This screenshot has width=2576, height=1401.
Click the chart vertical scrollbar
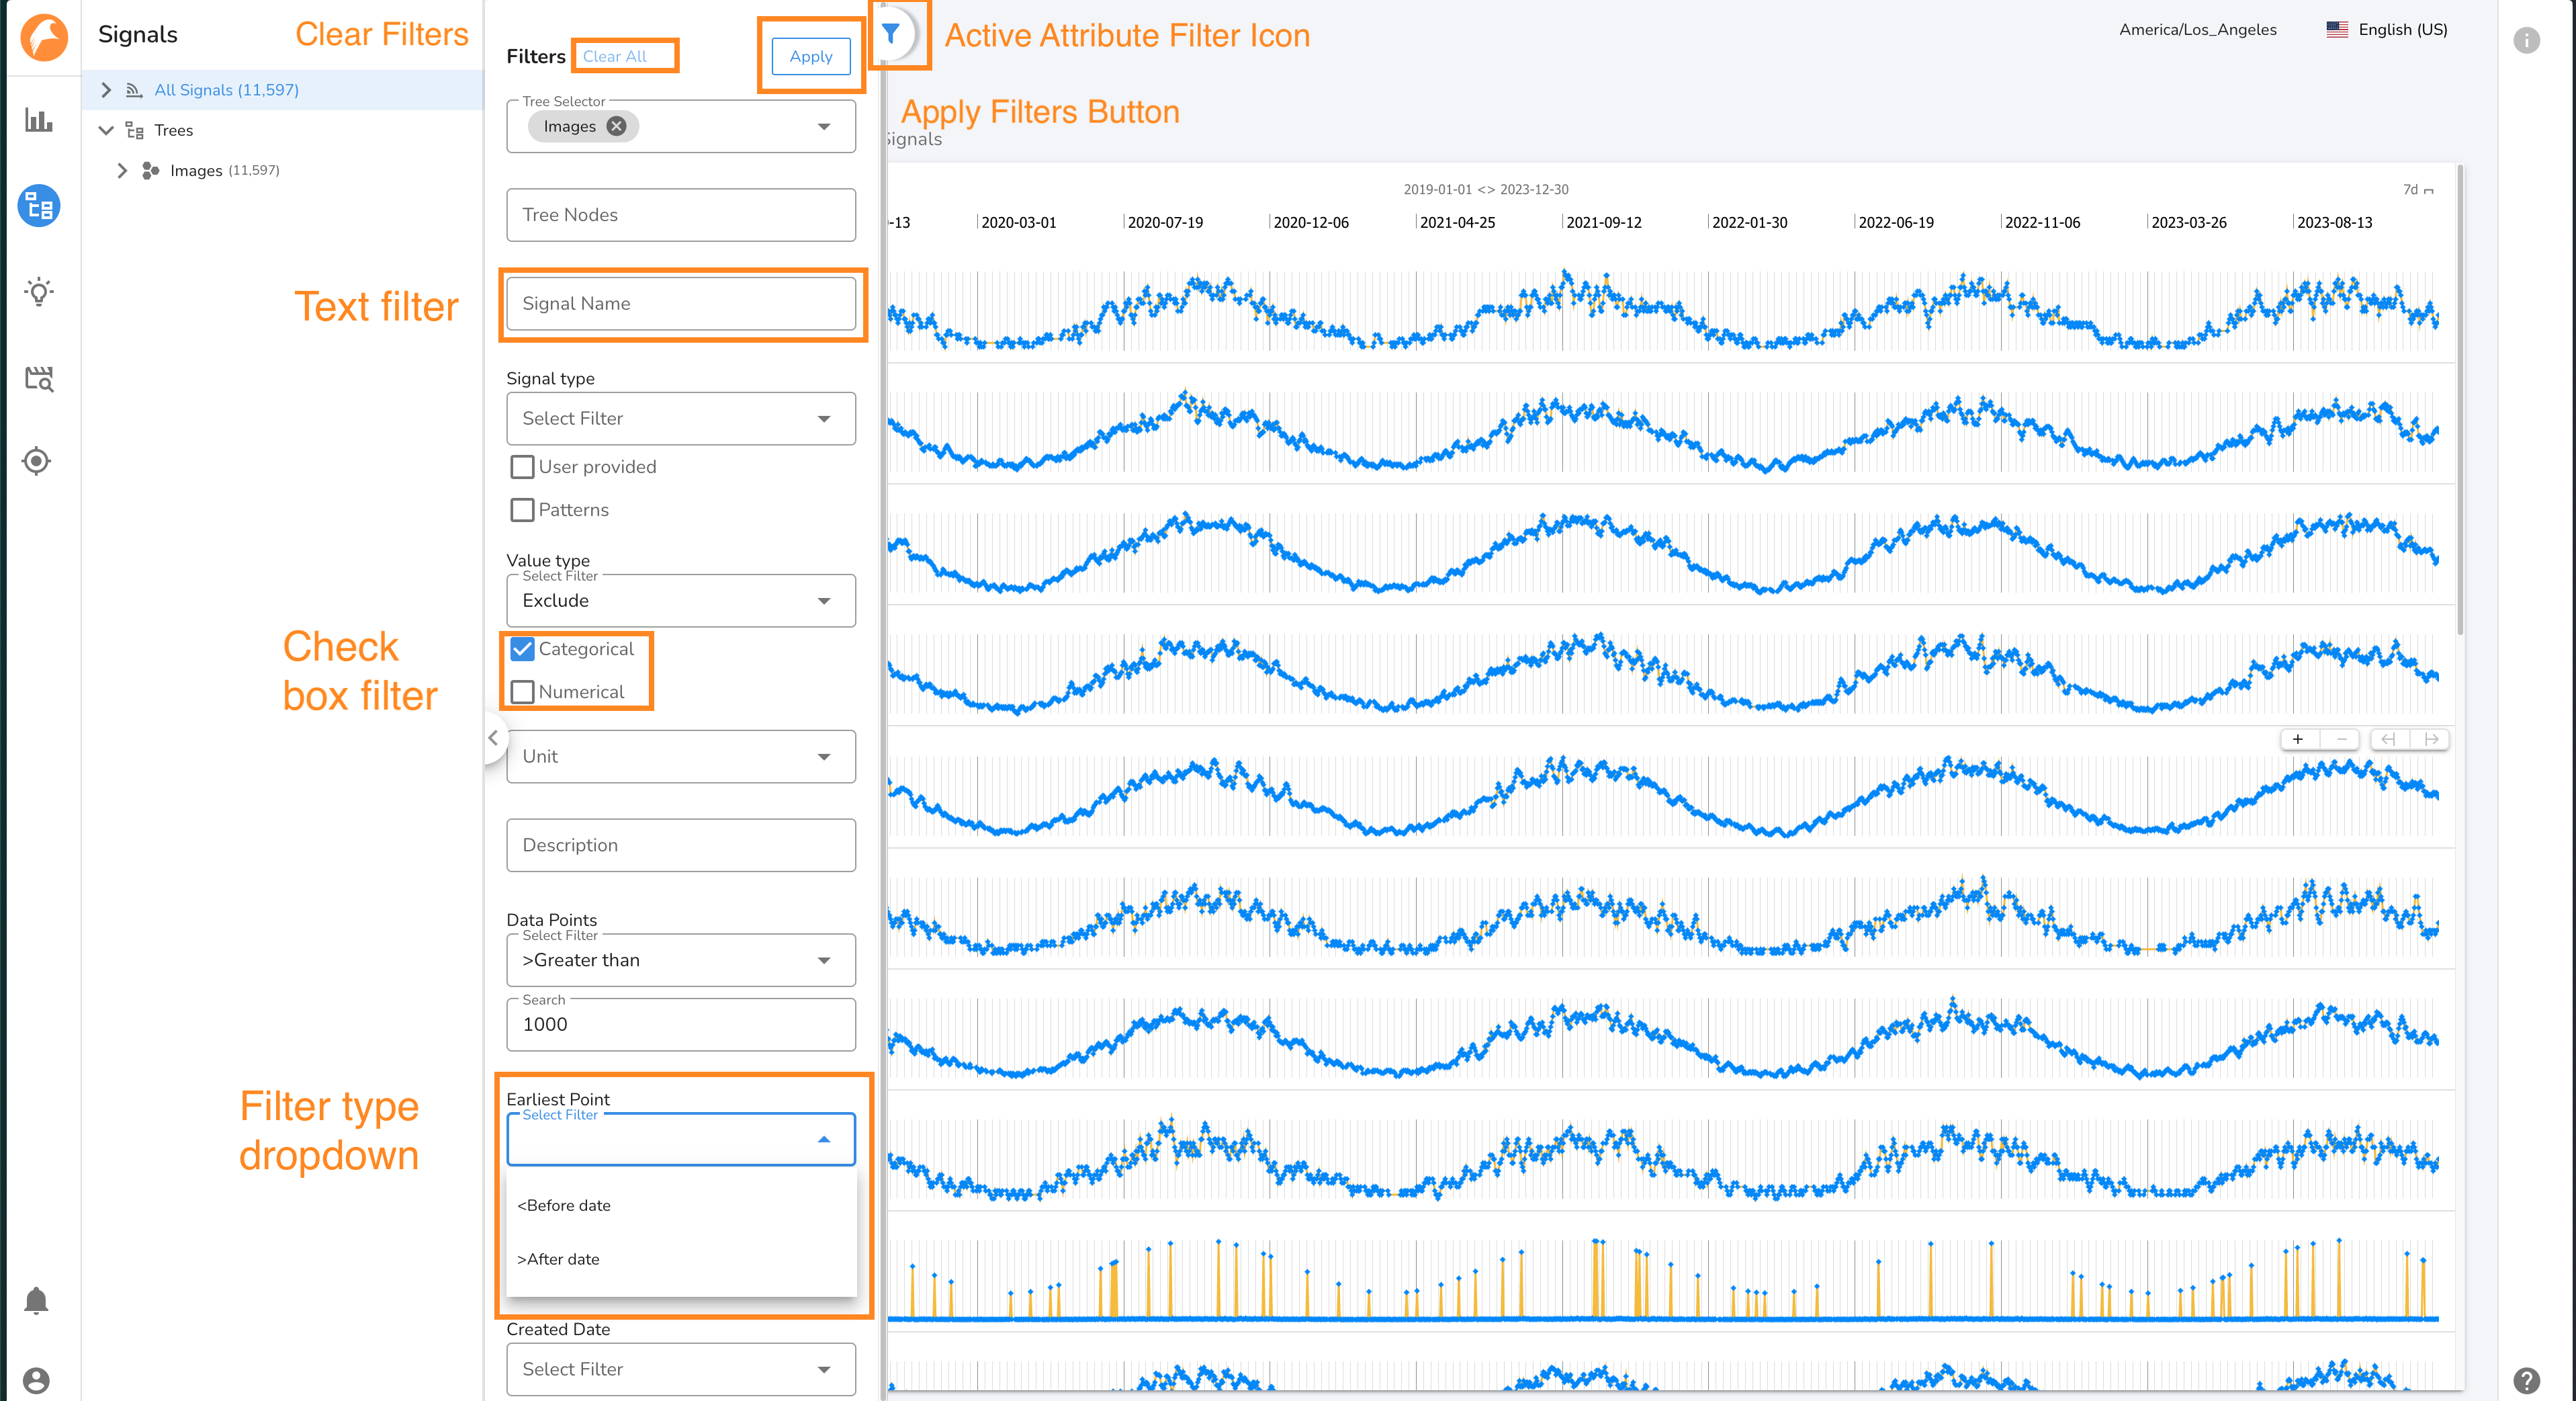[2460, 400]
